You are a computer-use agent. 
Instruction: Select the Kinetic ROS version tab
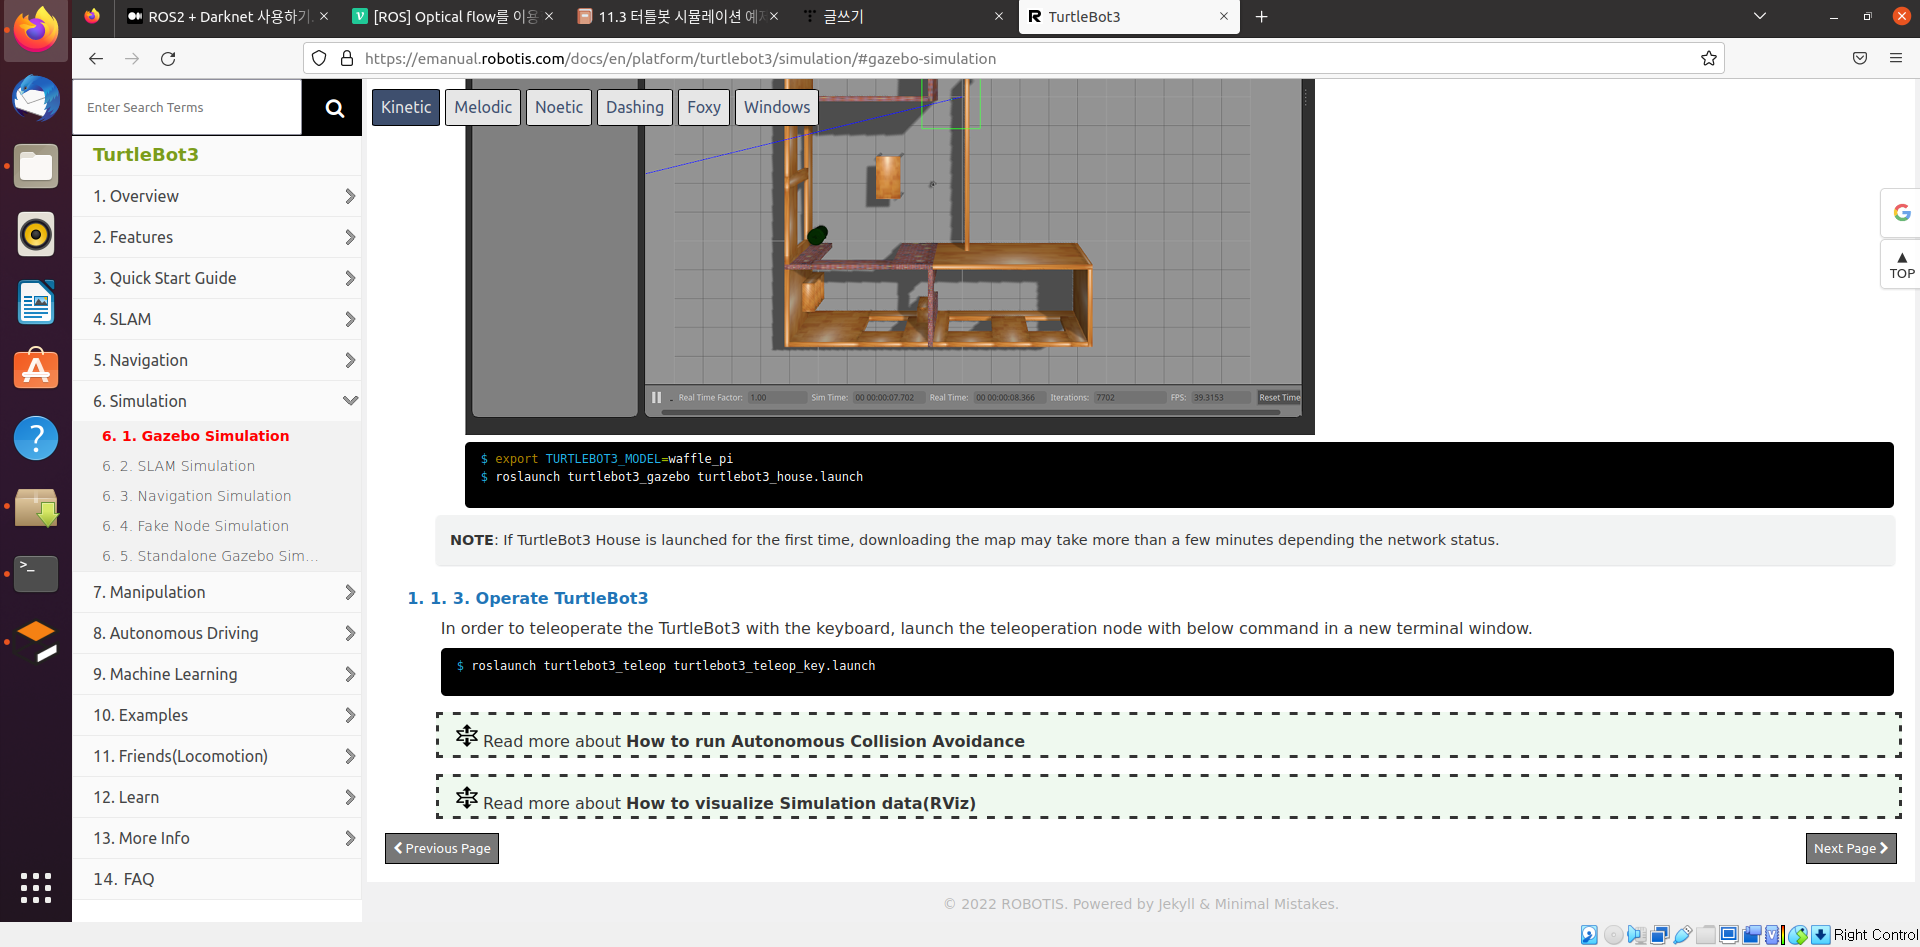tap(406, 107)
